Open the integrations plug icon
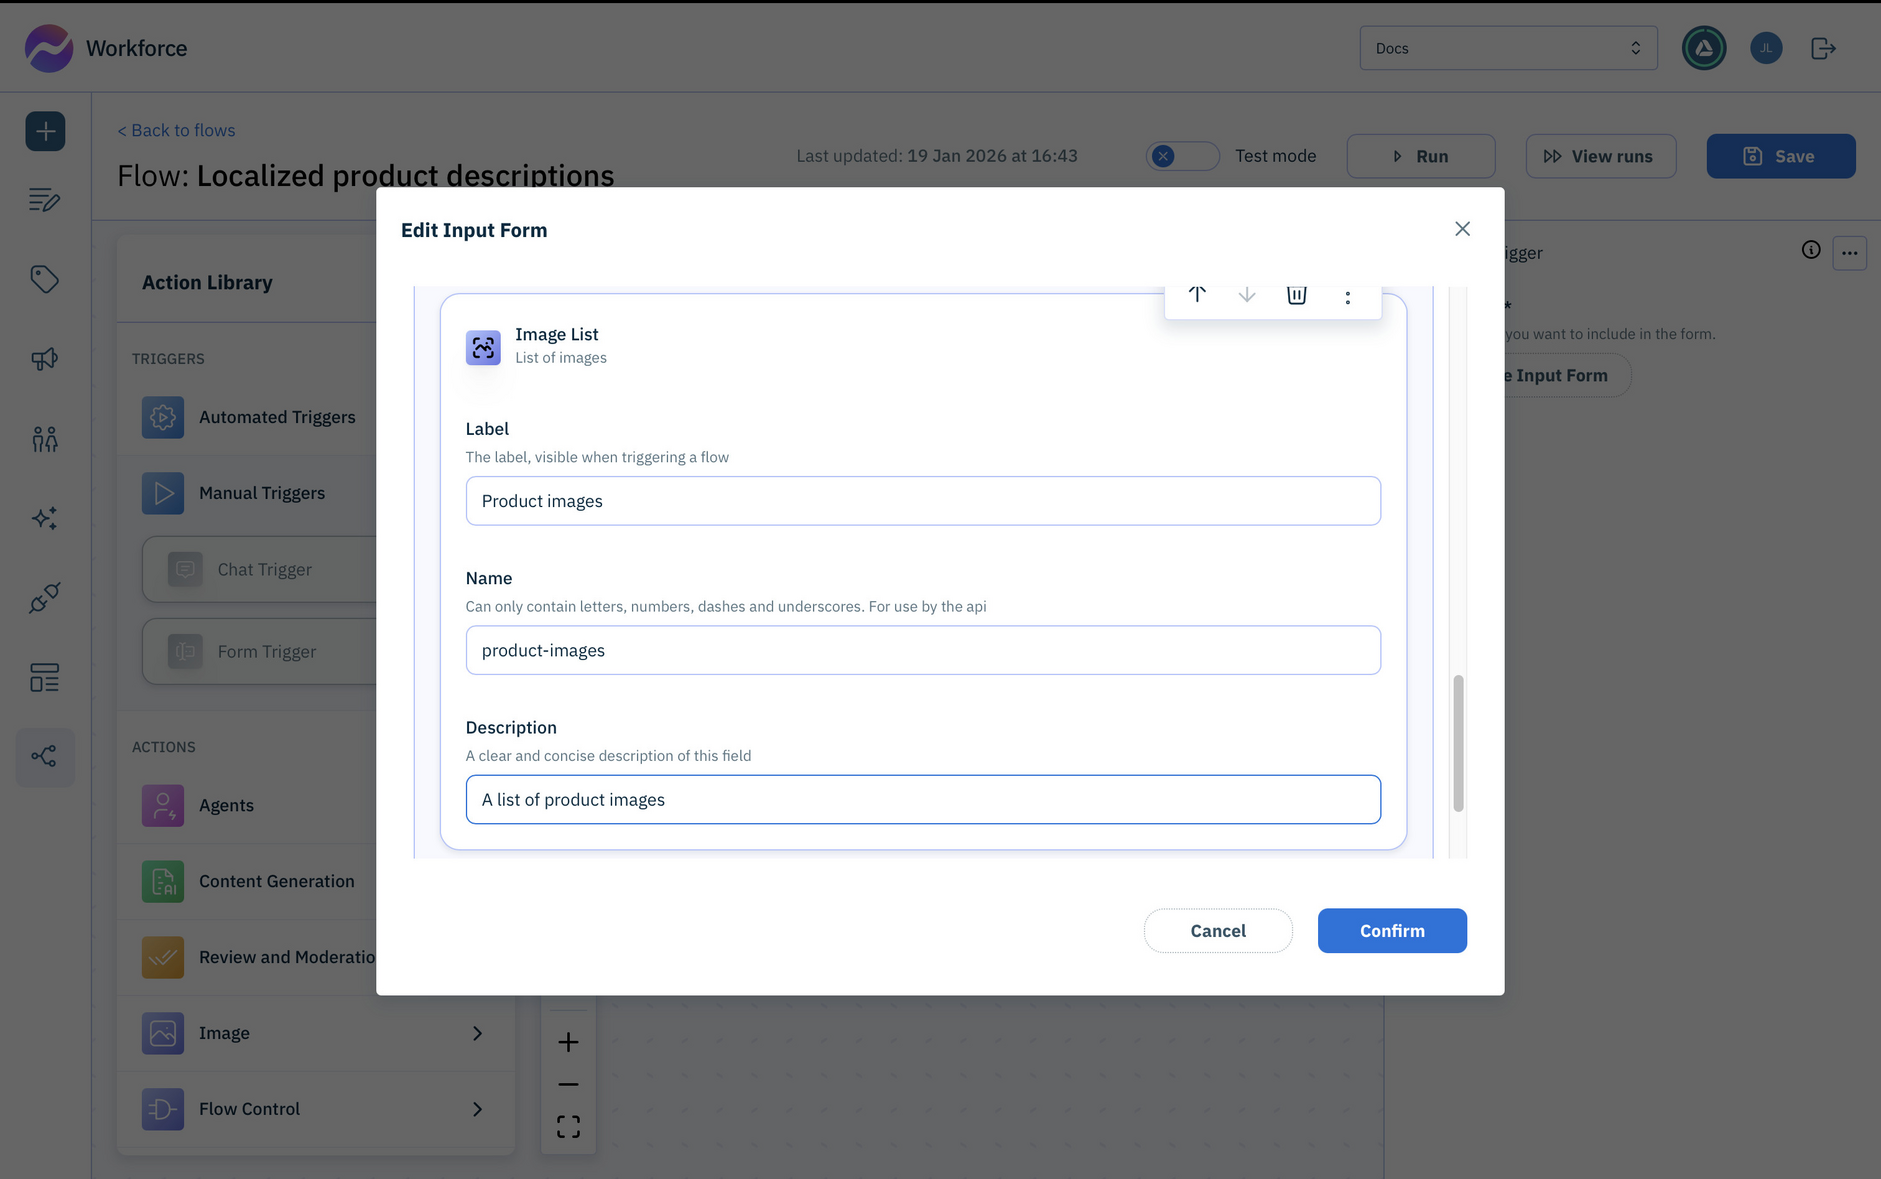 coord(44,598)
